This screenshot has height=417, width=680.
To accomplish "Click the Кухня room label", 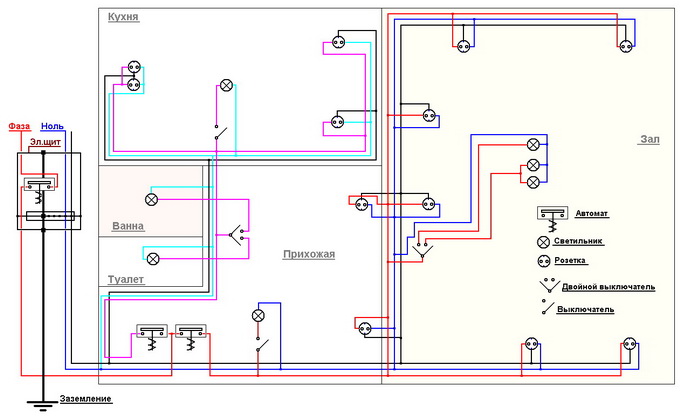I will tap(123, 18).
